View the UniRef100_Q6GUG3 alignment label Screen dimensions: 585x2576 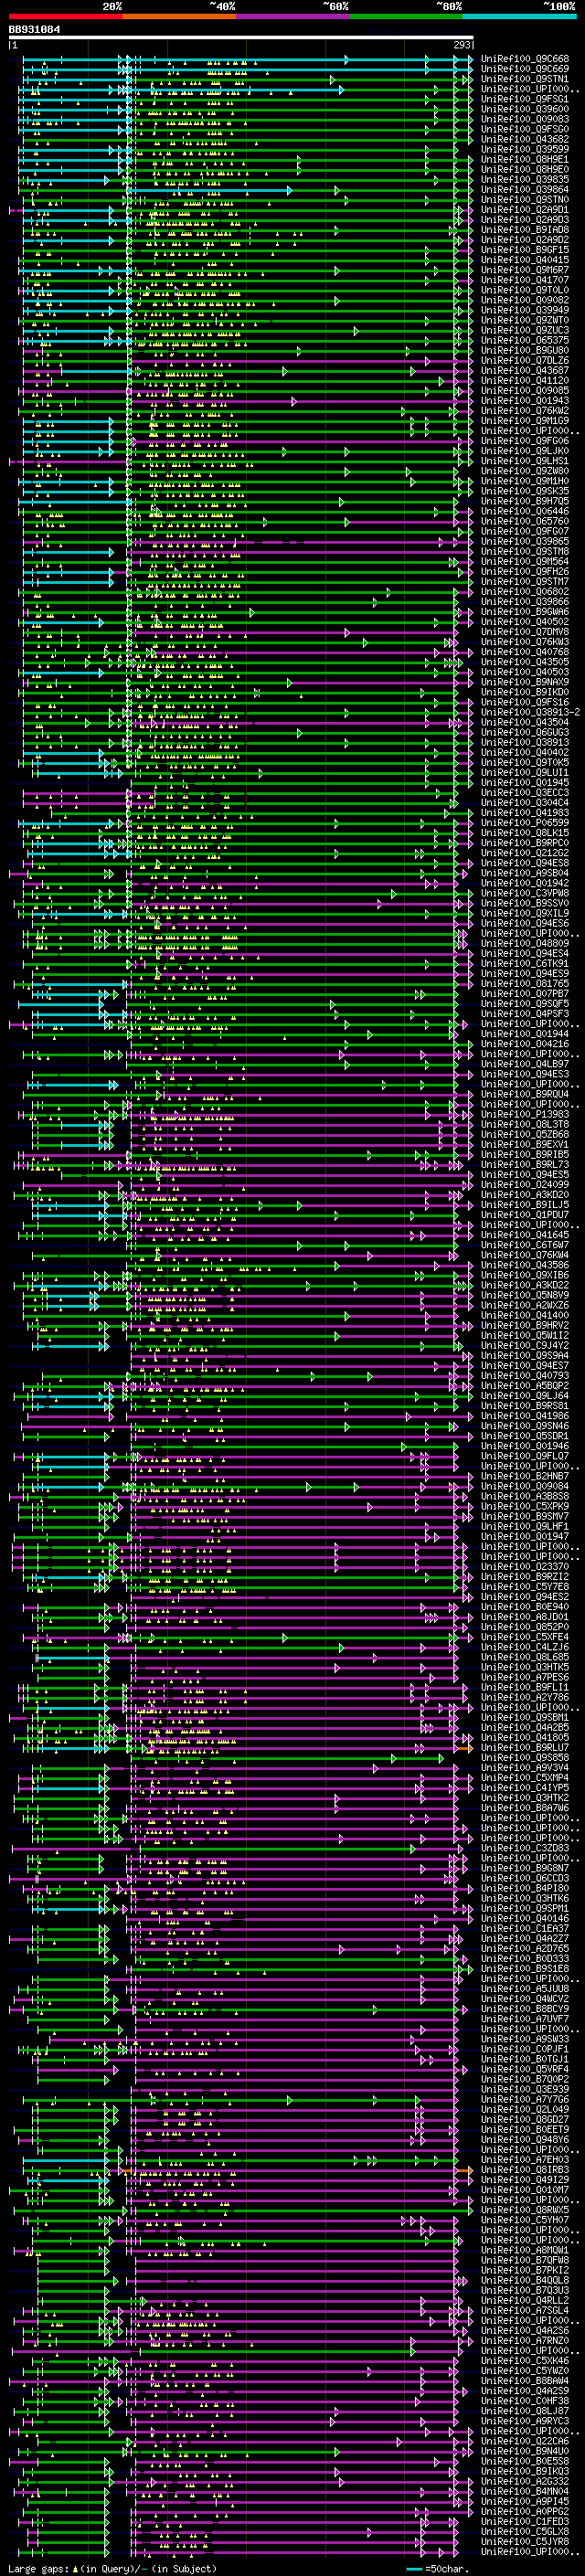click(x=525, y=732)
